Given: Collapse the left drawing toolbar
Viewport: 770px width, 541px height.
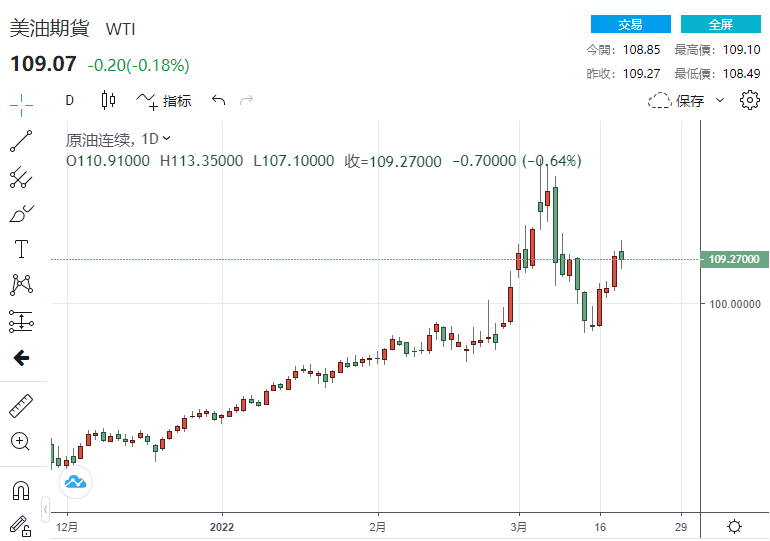Looking at the screenshot, I should click(x=45, y=512).
